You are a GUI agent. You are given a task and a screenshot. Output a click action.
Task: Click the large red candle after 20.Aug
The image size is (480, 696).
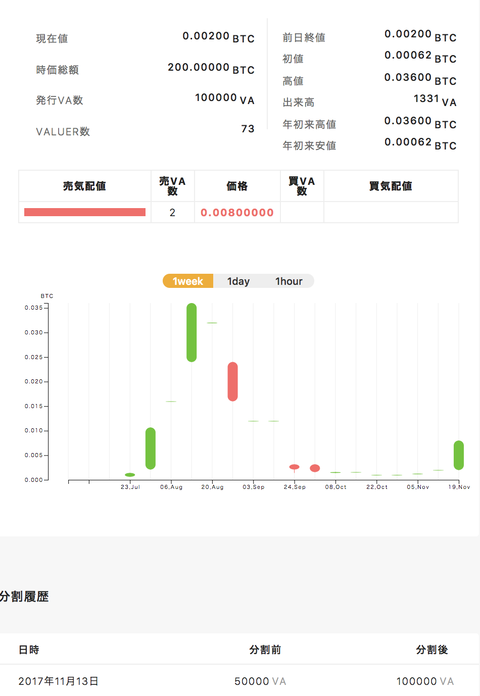(233, 382)
